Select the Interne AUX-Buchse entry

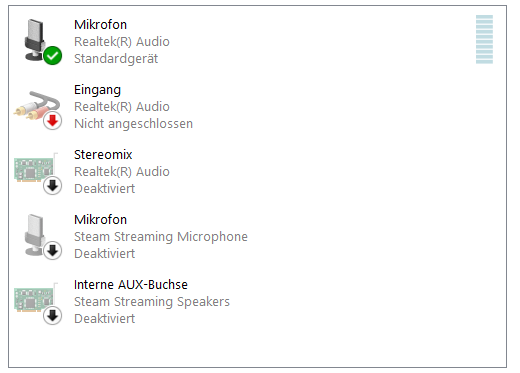257,302
